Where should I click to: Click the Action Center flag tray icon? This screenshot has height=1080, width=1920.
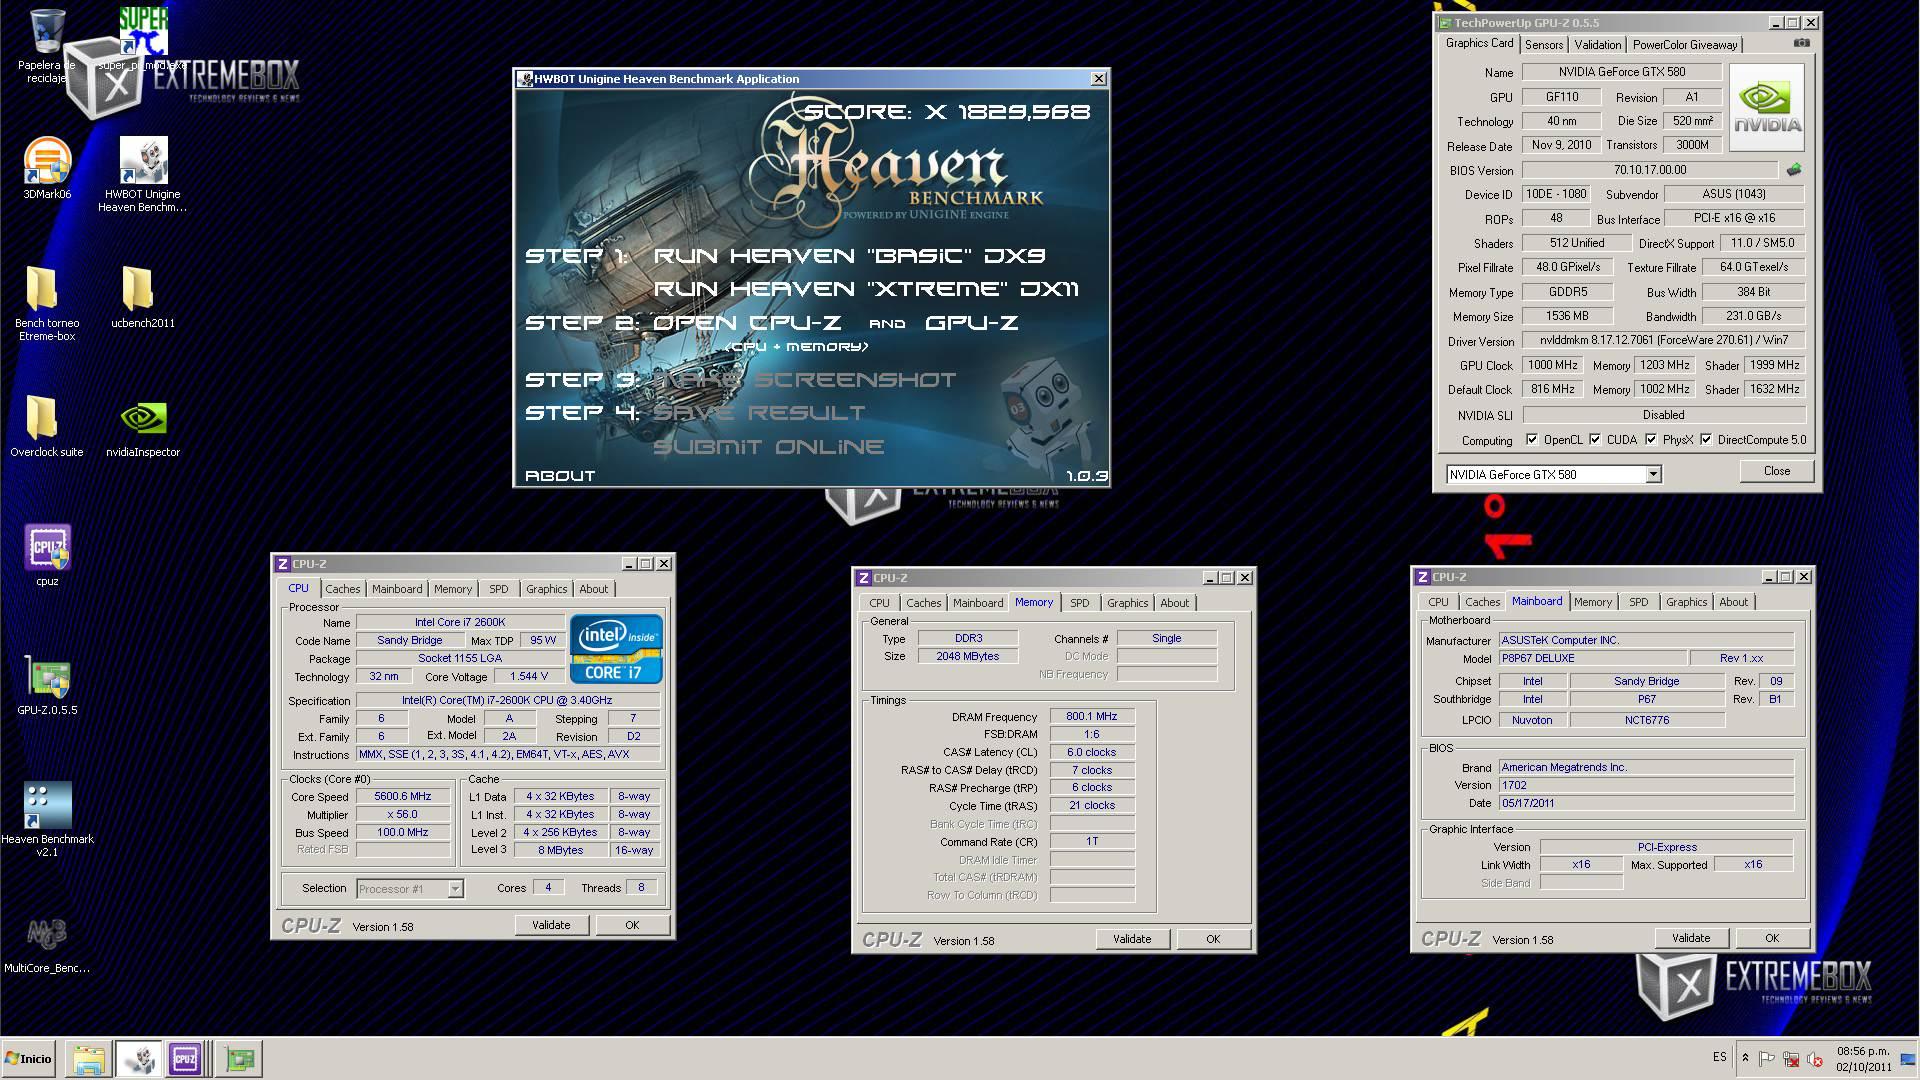pyautogui.click(x=1766, y=1059)
